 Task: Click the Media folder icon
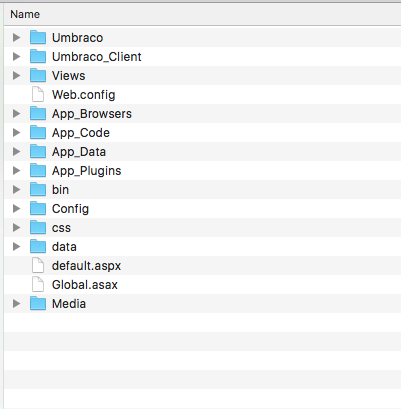38,304
